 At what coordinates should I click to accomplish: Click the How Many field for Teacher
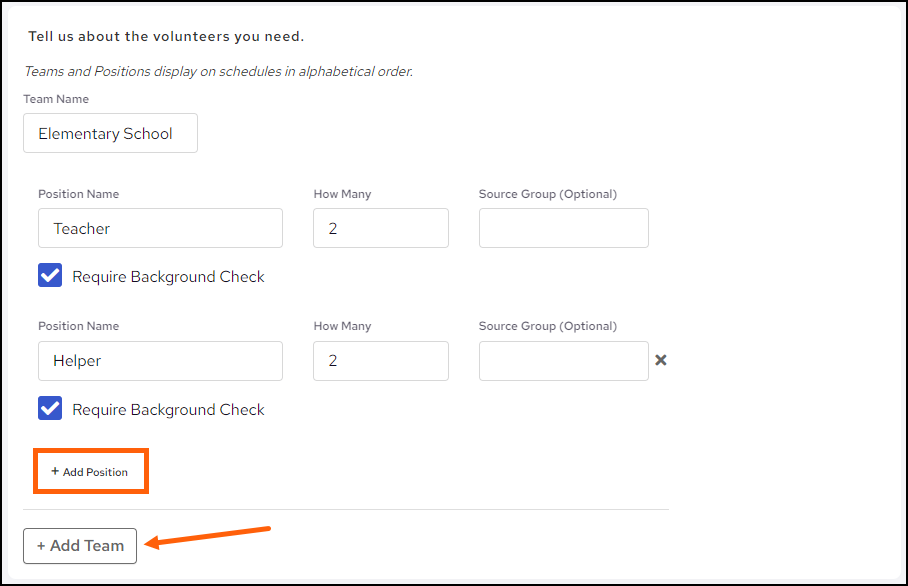point(380,228)
